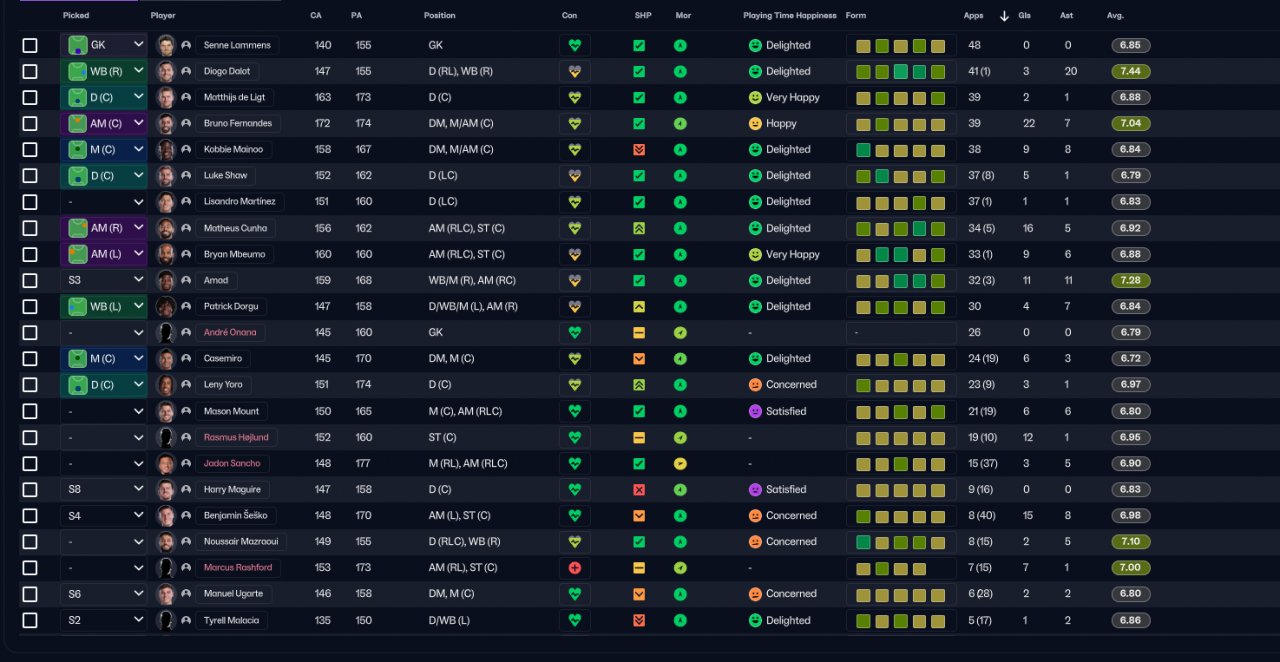Open the AM (C) picked dropdown for Bruno Fernandes
Viewport: 1280px width, 662px height.
tap(104, 123)
